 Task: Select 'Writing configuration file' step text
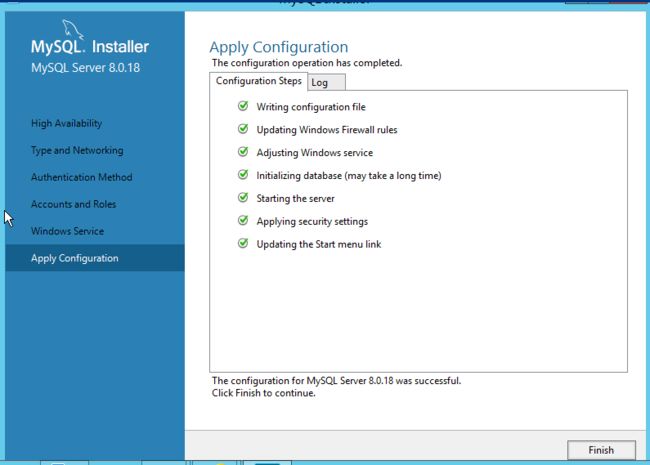311,107
